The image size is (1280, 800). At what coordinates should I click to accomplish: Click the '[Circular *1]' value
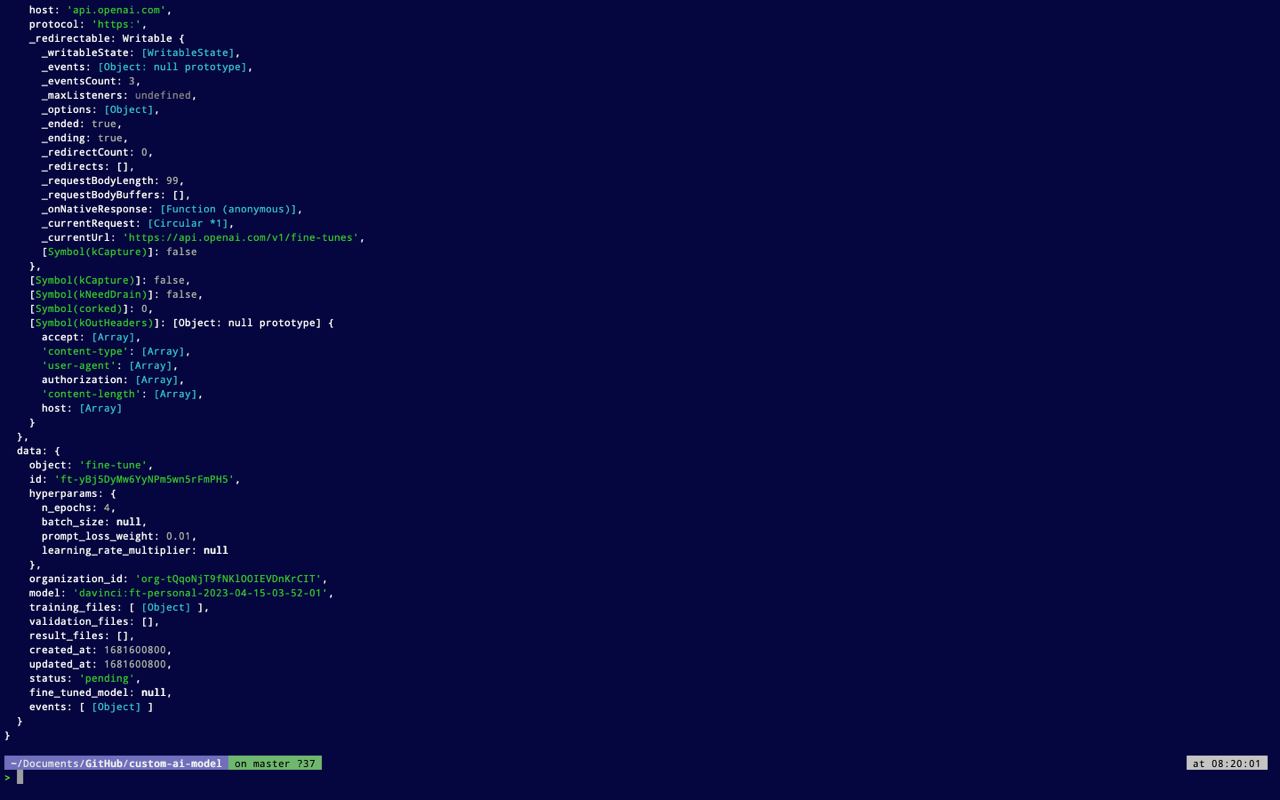187,223
